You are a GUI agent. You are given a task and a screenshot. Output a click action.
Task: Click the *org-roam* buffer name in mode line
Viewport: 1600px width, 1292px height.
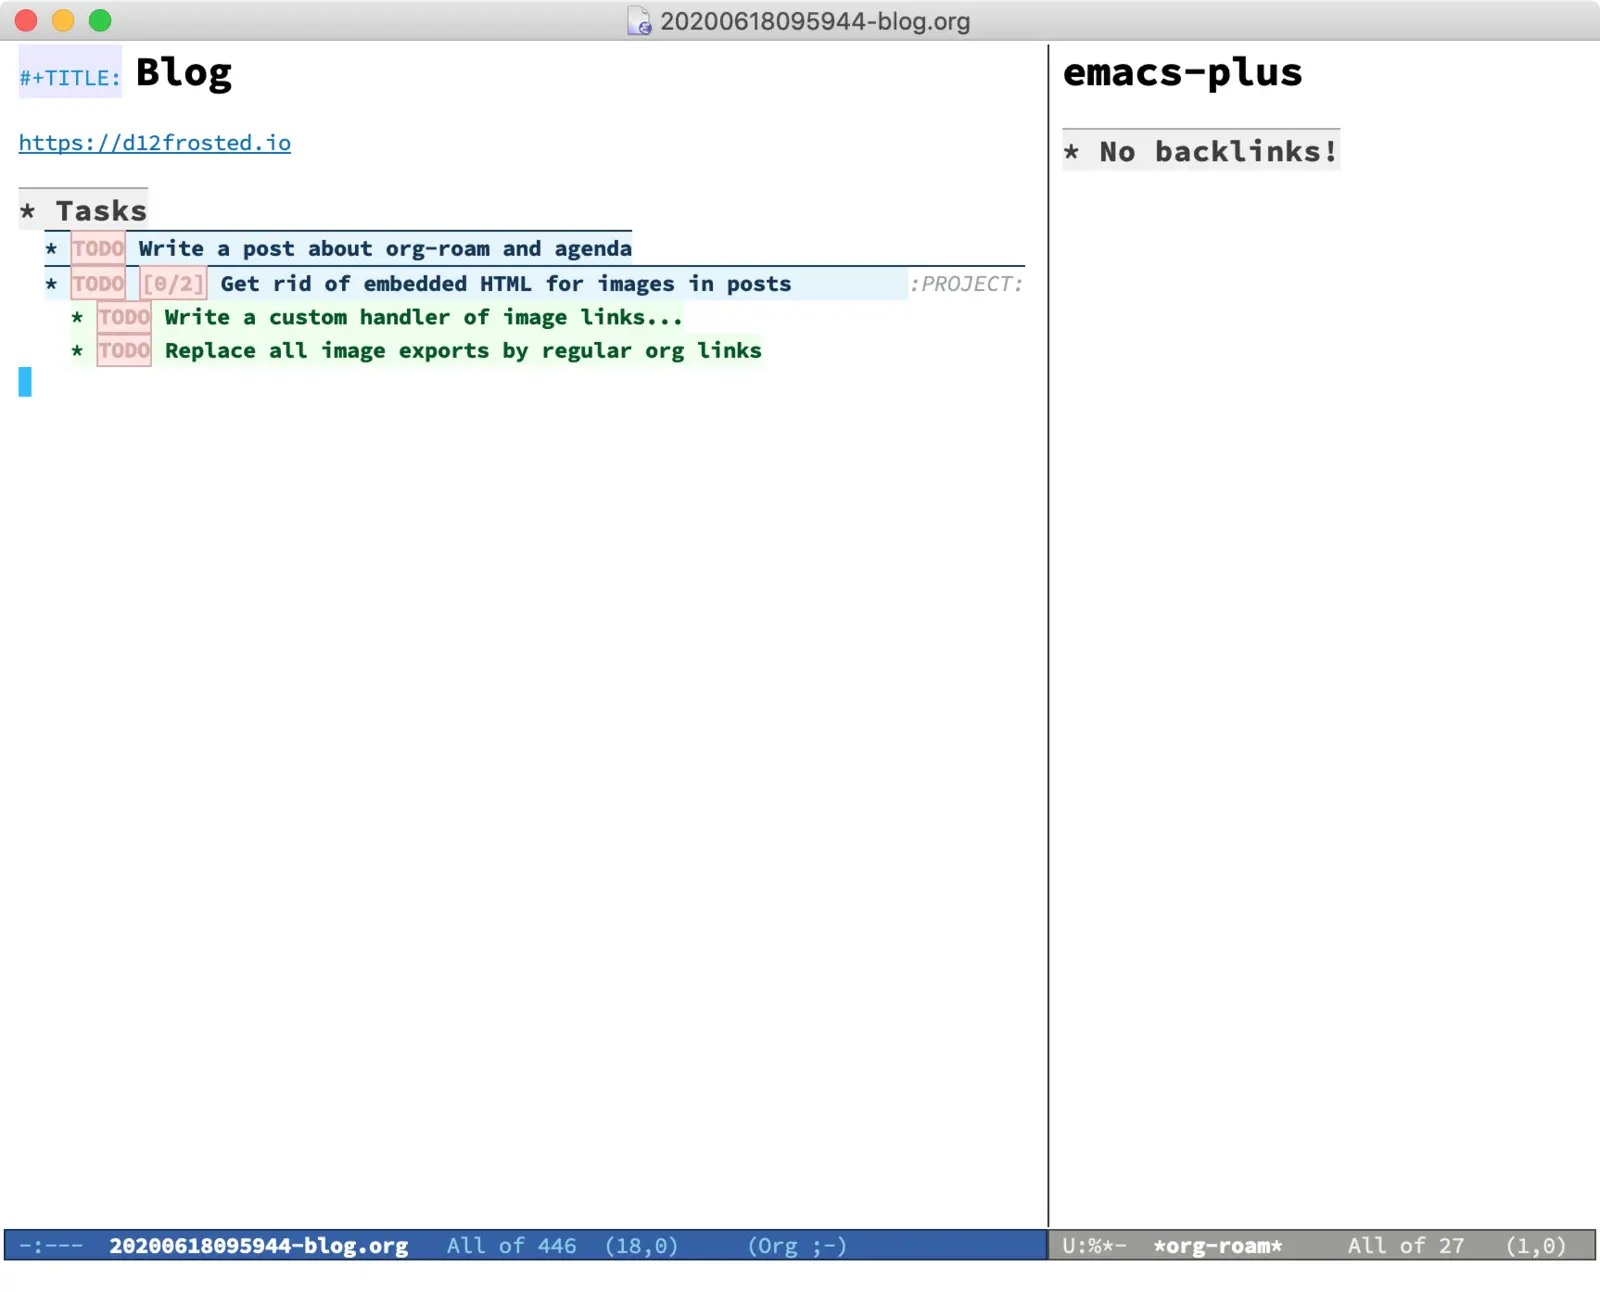click(x=1217, y=1246)
